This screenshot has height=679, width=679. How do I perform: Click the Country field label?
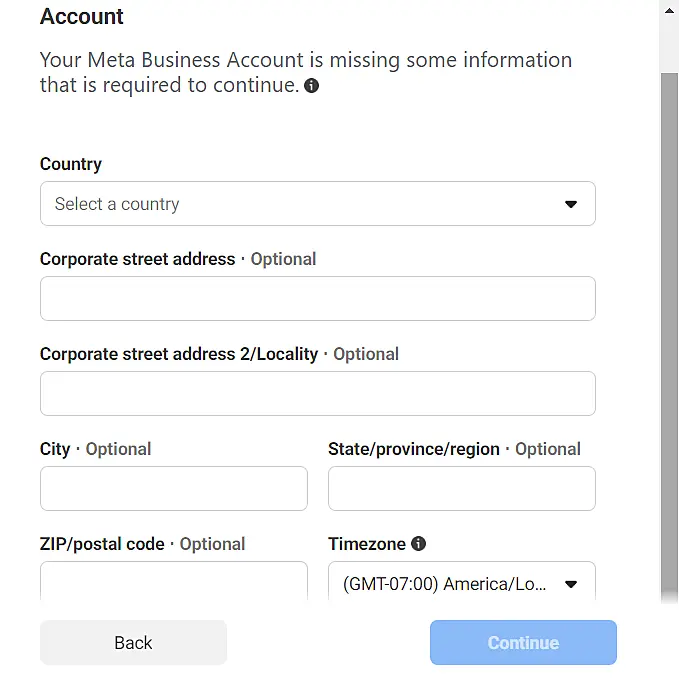pos(71,164)
